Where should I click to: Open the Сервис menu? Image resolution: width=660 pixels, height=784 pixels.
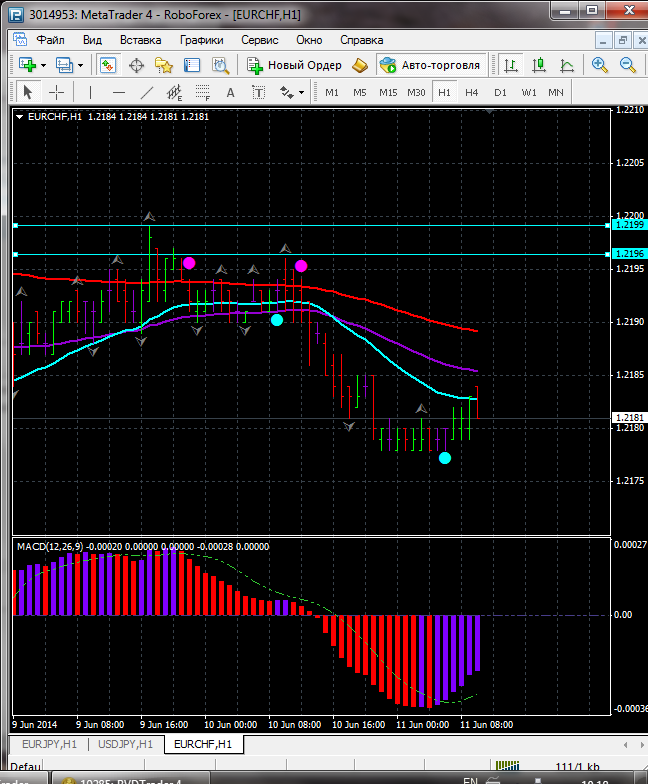coord(260,40)
